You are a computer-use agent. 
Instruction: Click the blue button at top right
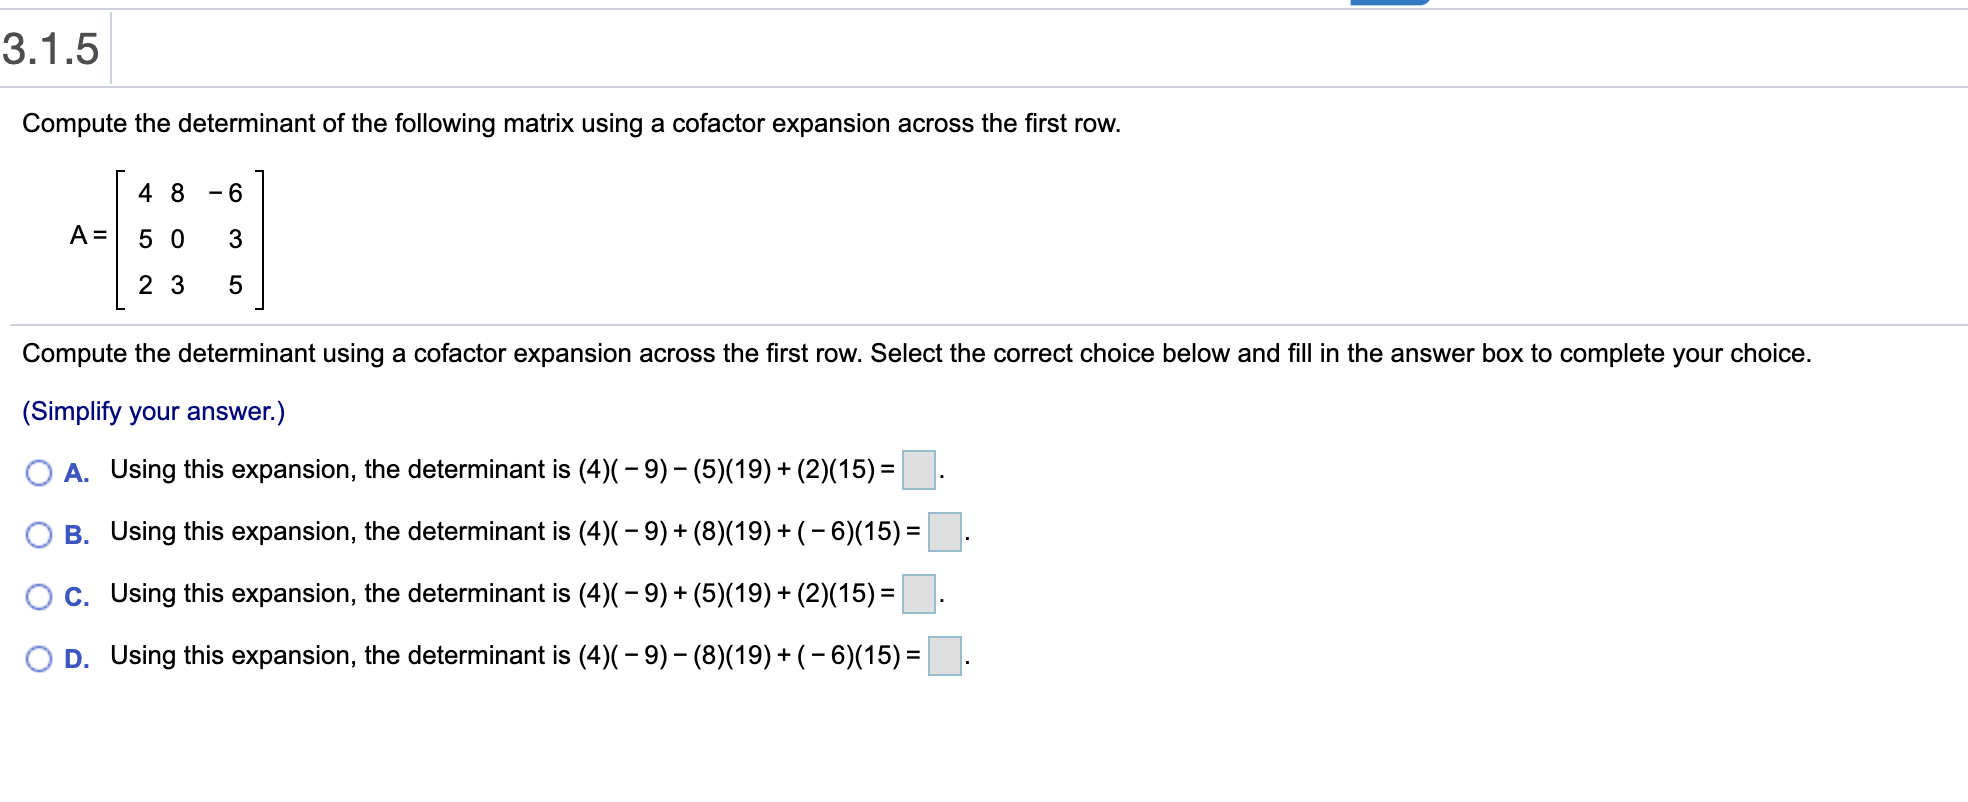[x=1390, y=5]
